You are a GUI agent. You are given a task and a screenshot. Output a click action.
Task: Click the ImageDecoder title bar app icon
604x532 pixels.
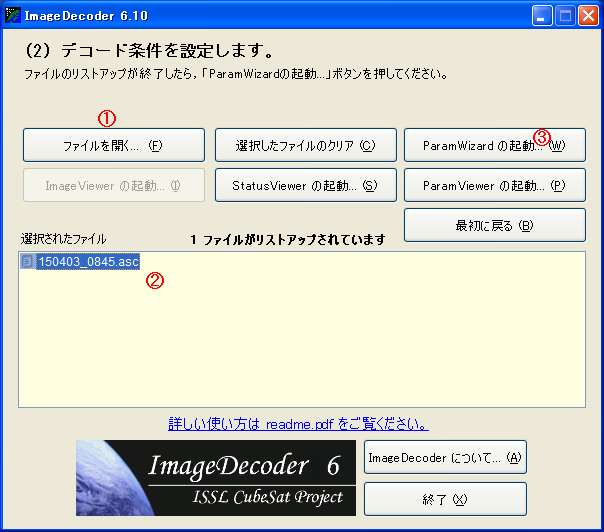pos(13,15)
